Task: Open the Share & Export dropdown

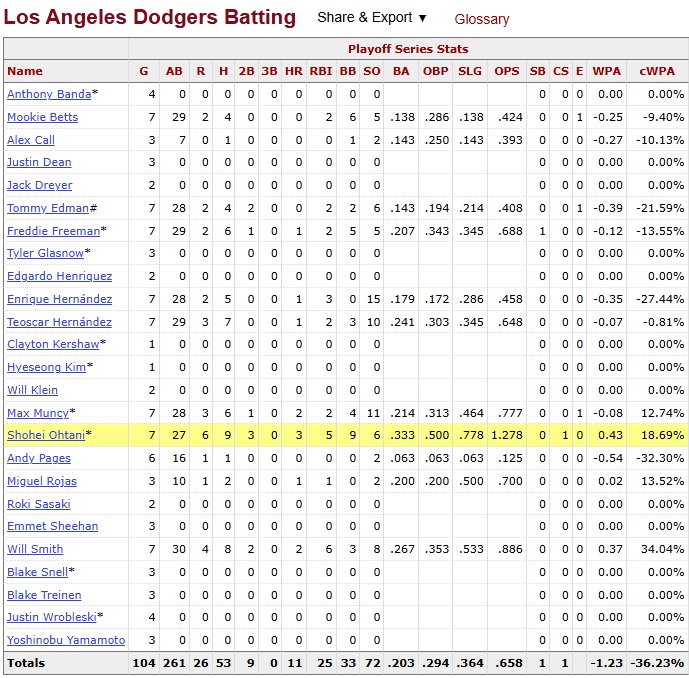Action: click(371, 18)
